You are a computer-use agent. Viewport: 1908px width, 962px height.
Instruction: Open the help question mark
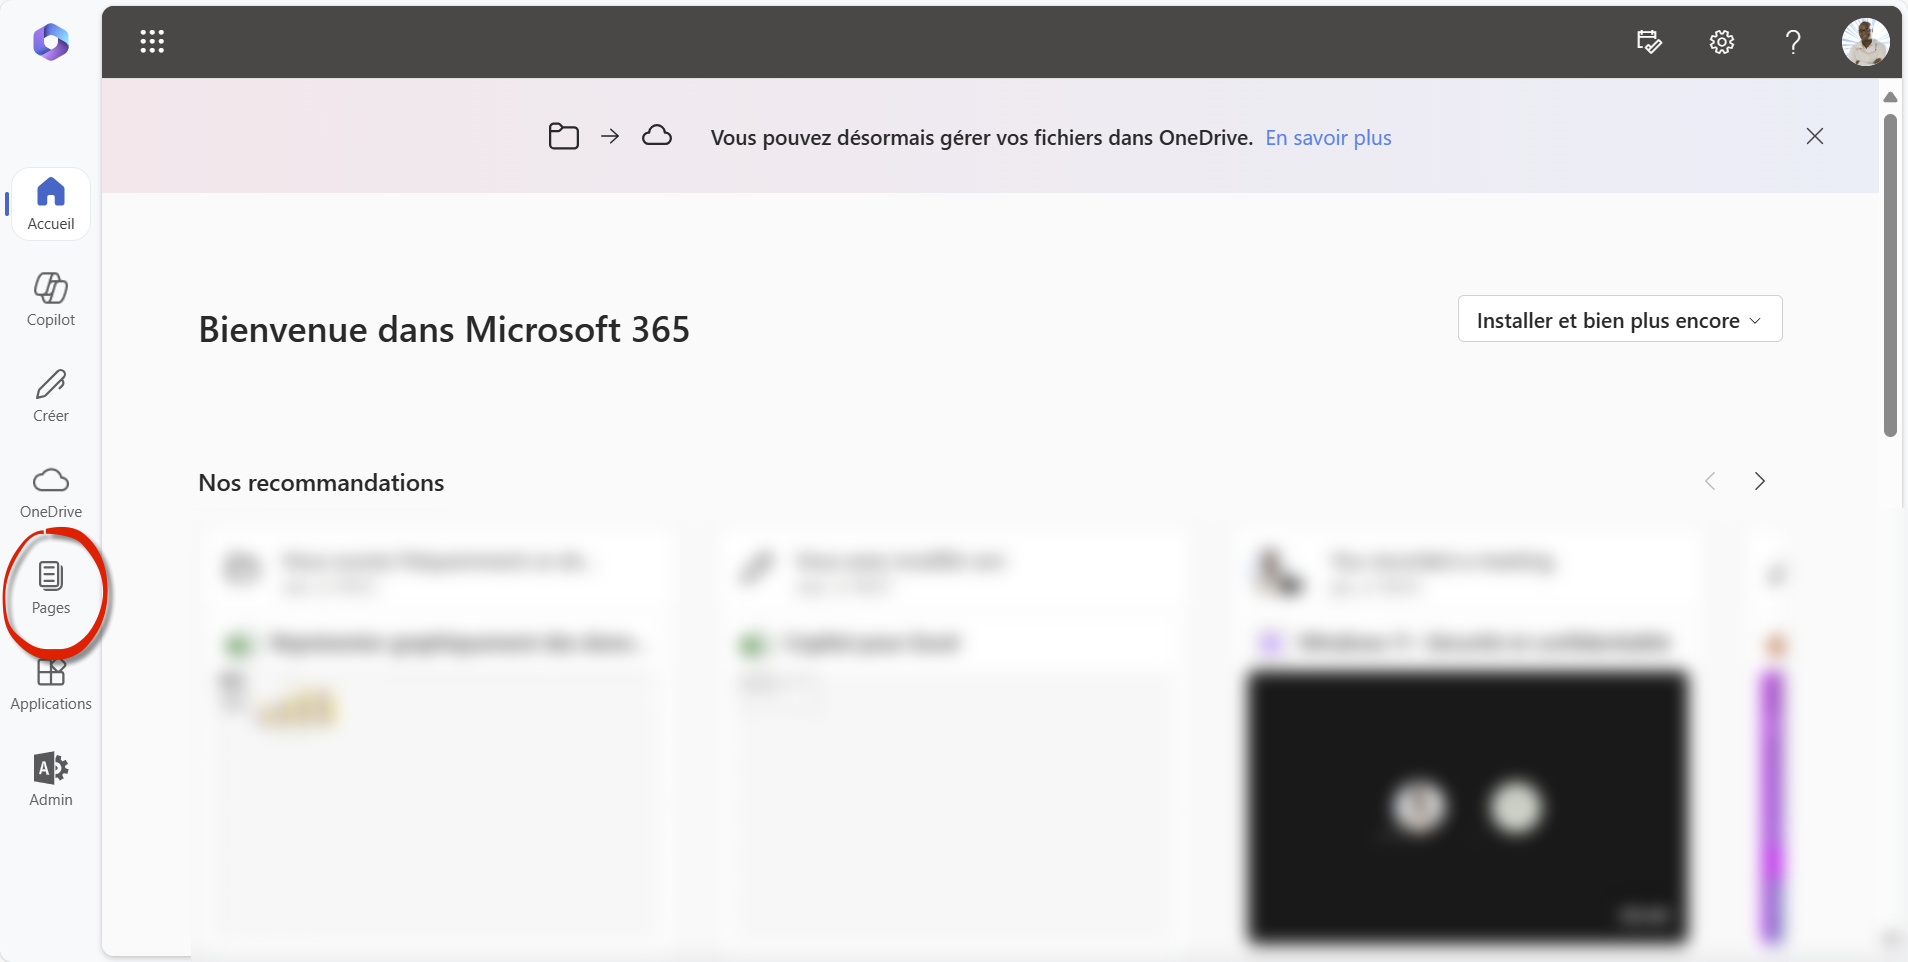click(1793, 42)
